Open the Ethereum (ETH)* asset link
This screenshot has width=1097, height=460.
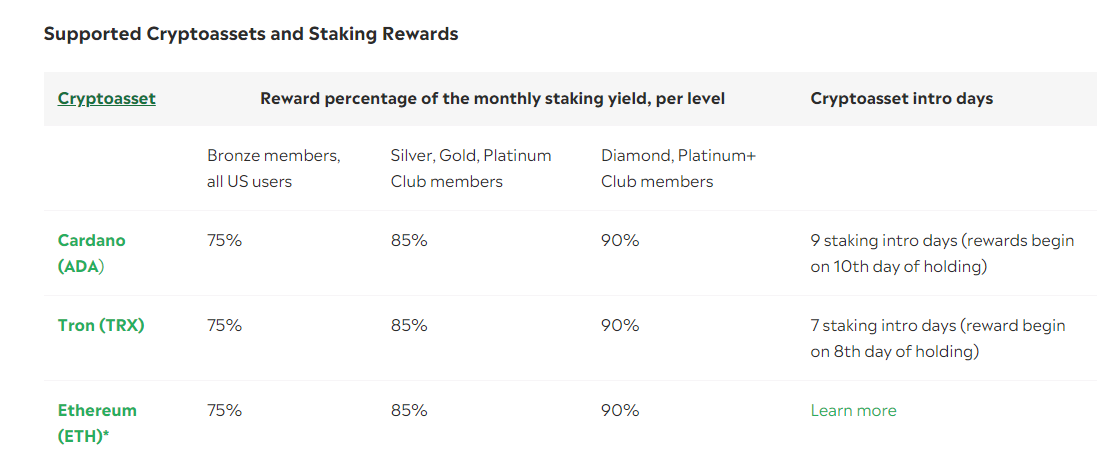pos(97,423)
